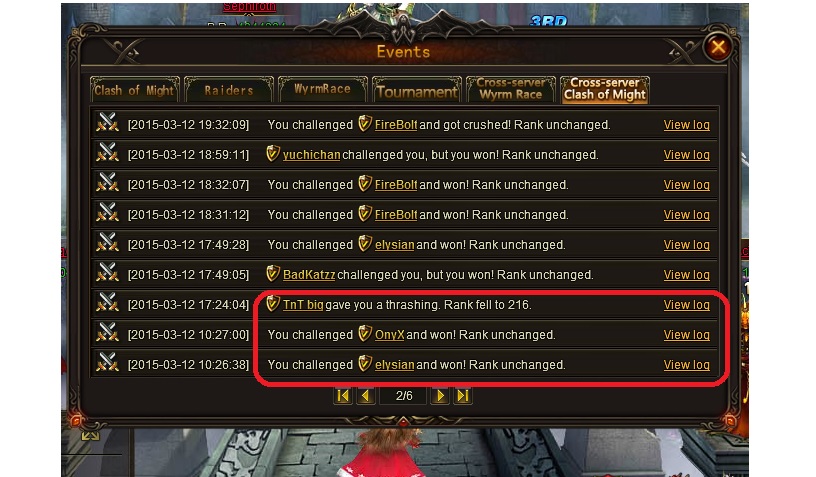View log of yuchichan challenge
816x477 pixels.
[x=686, y=155]
